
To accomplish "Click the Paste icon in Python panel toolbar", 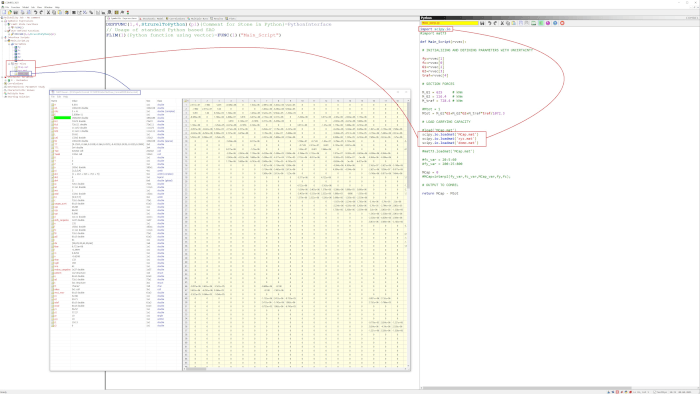I will click(513, 23).
